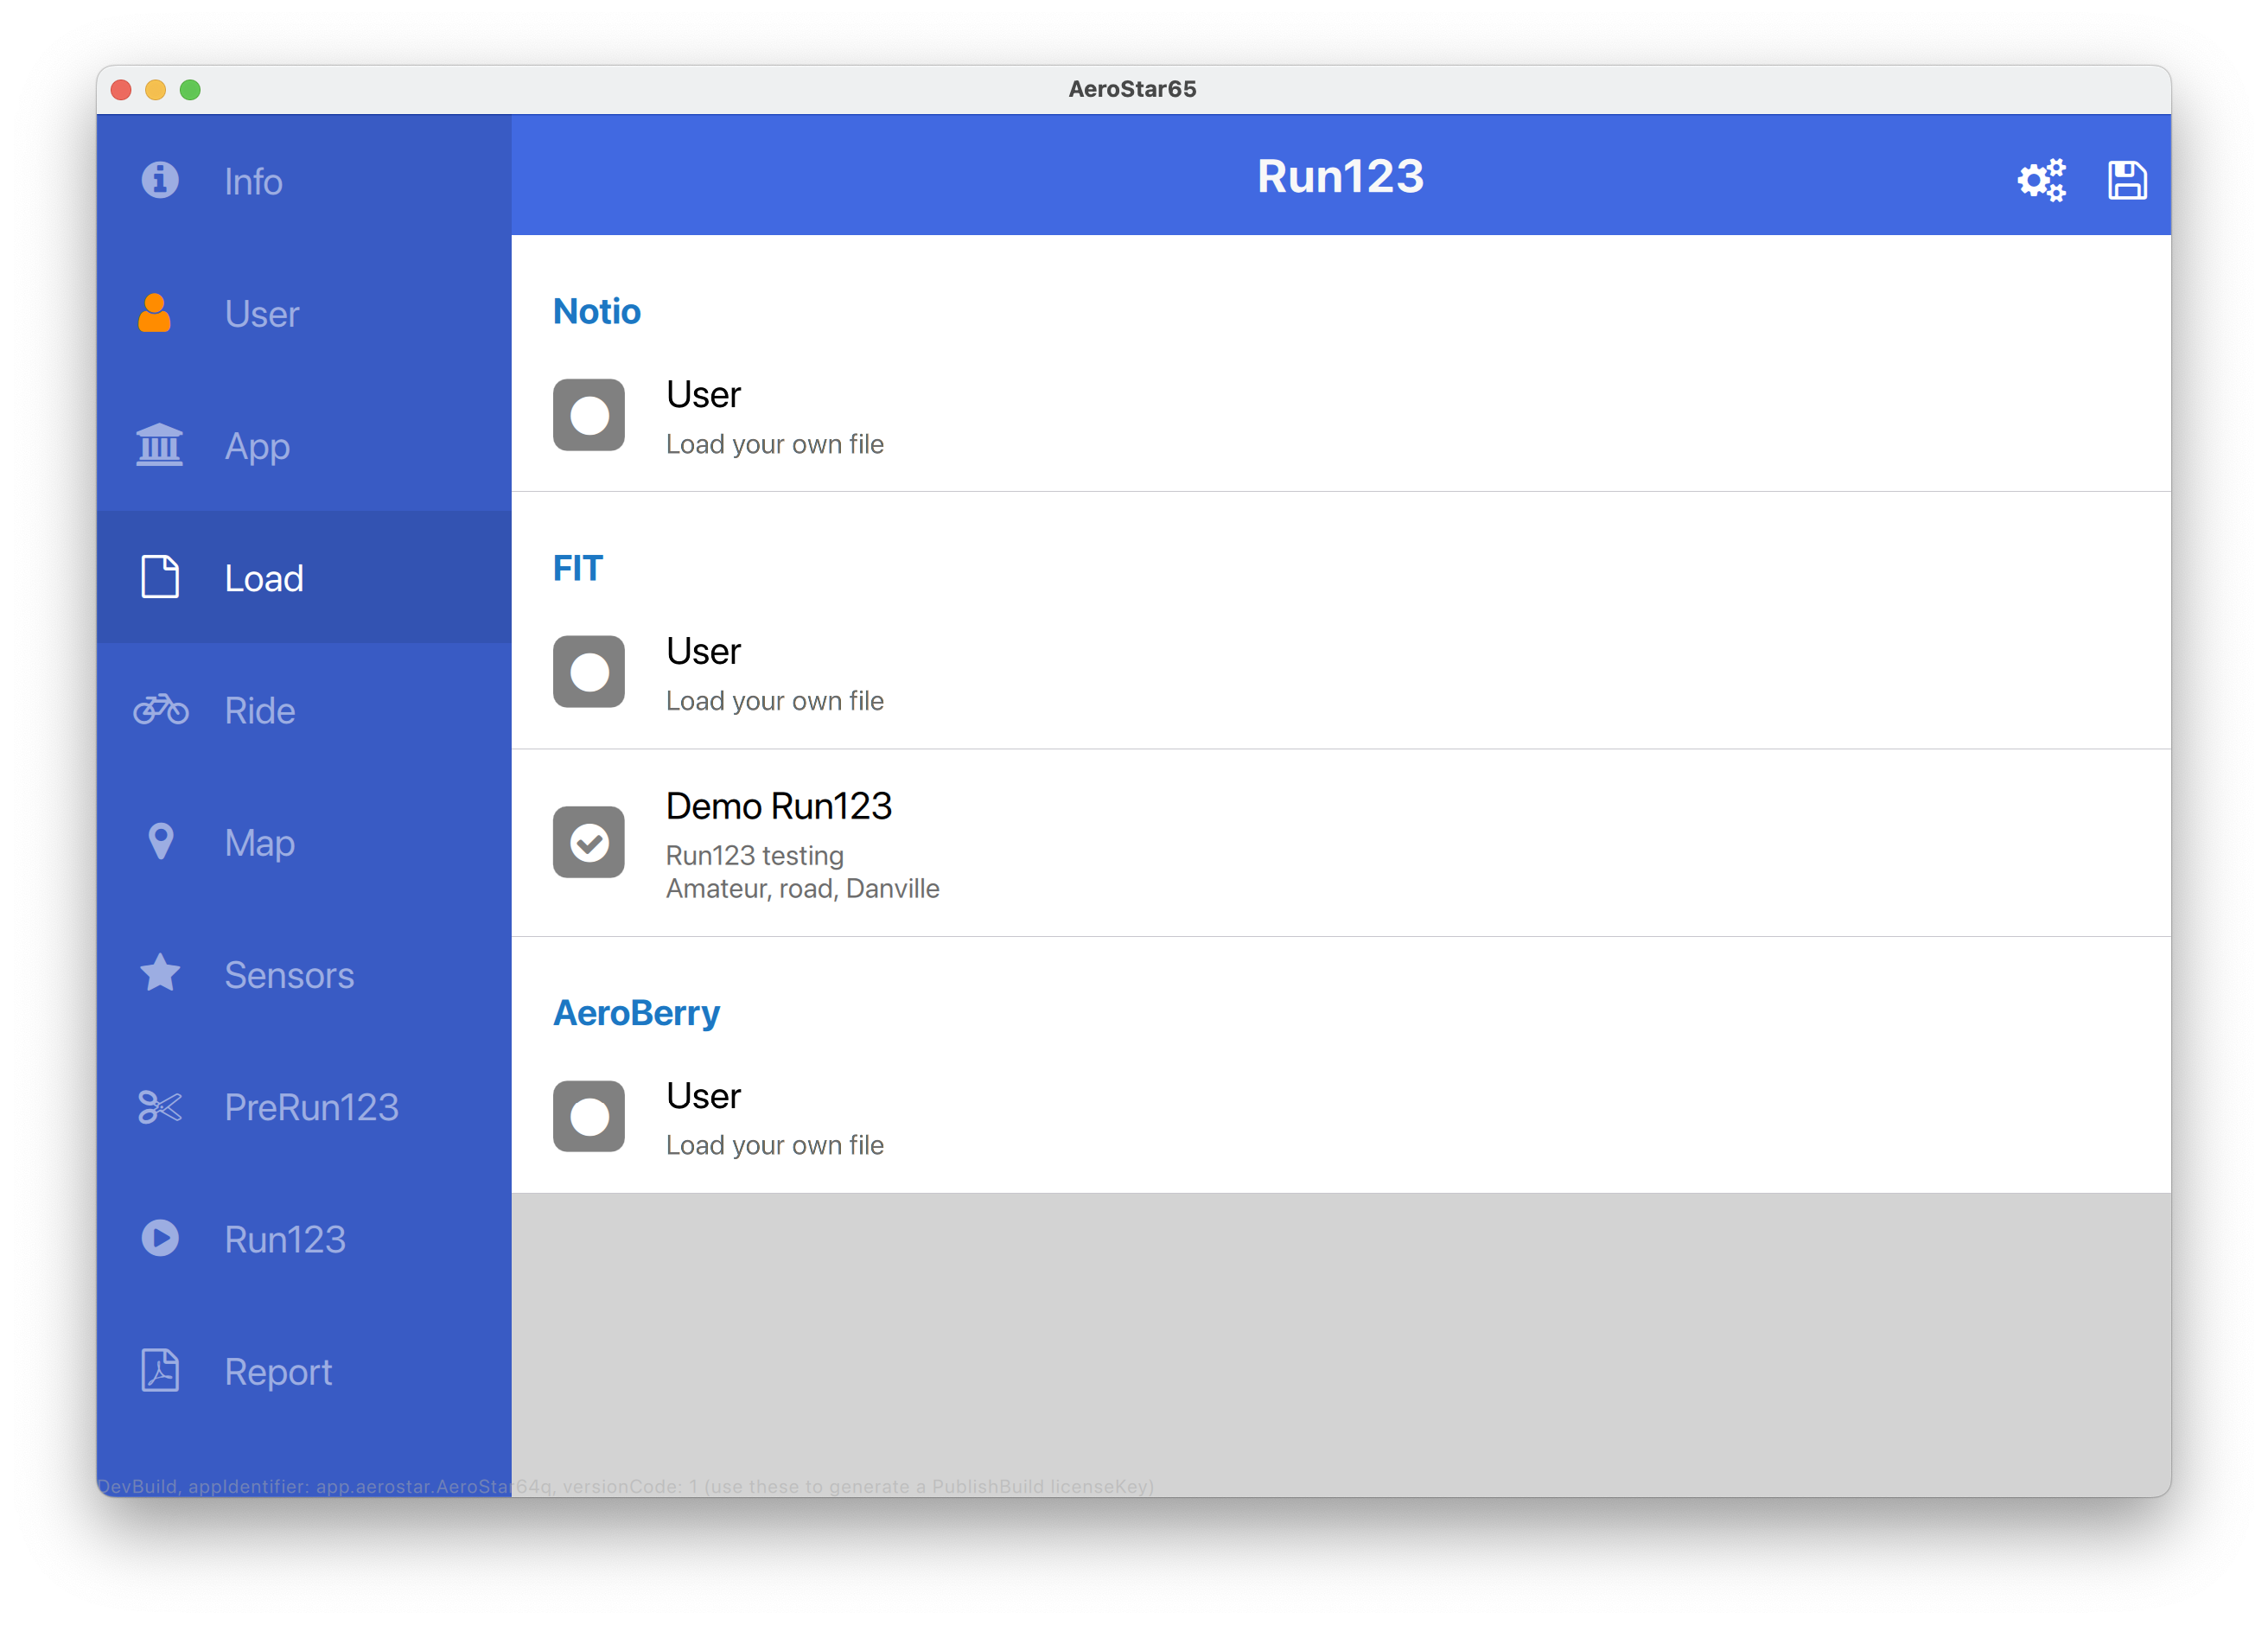
Task: Click the Demo Run123 list entry title
Action: tap(778, 806)
